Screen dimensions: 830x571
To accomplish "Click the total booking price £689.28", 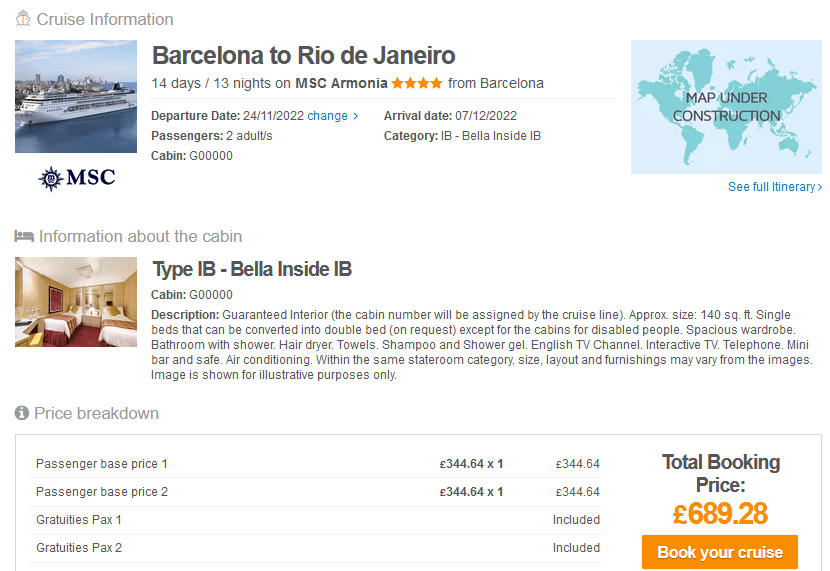I will 720,514.
